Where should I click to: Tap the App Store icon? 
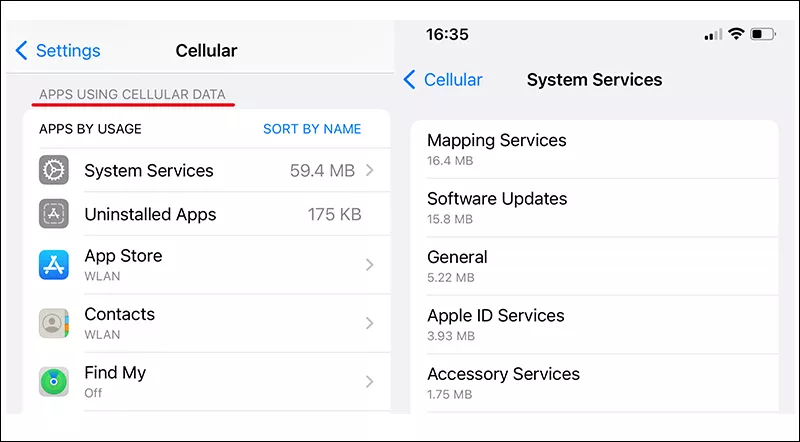pos(54,265)
